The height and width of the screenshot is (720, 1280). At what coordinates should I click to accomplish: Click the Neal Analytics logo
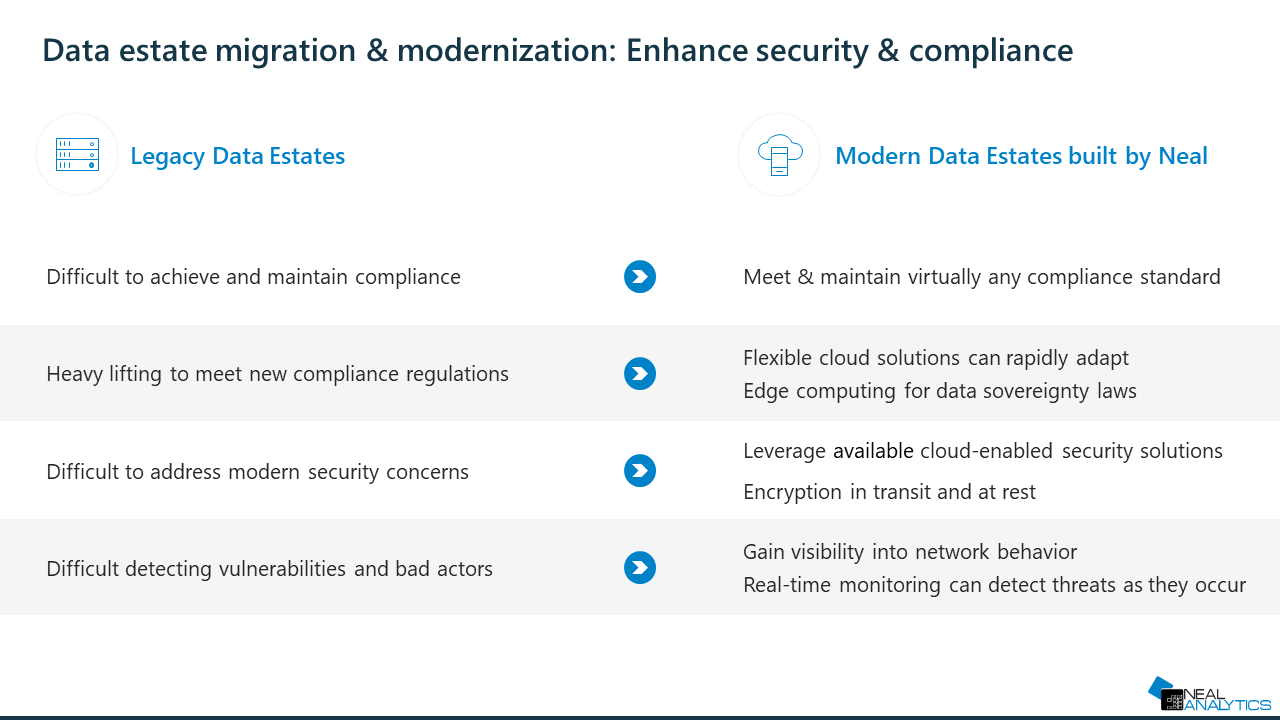(1209, 694)
